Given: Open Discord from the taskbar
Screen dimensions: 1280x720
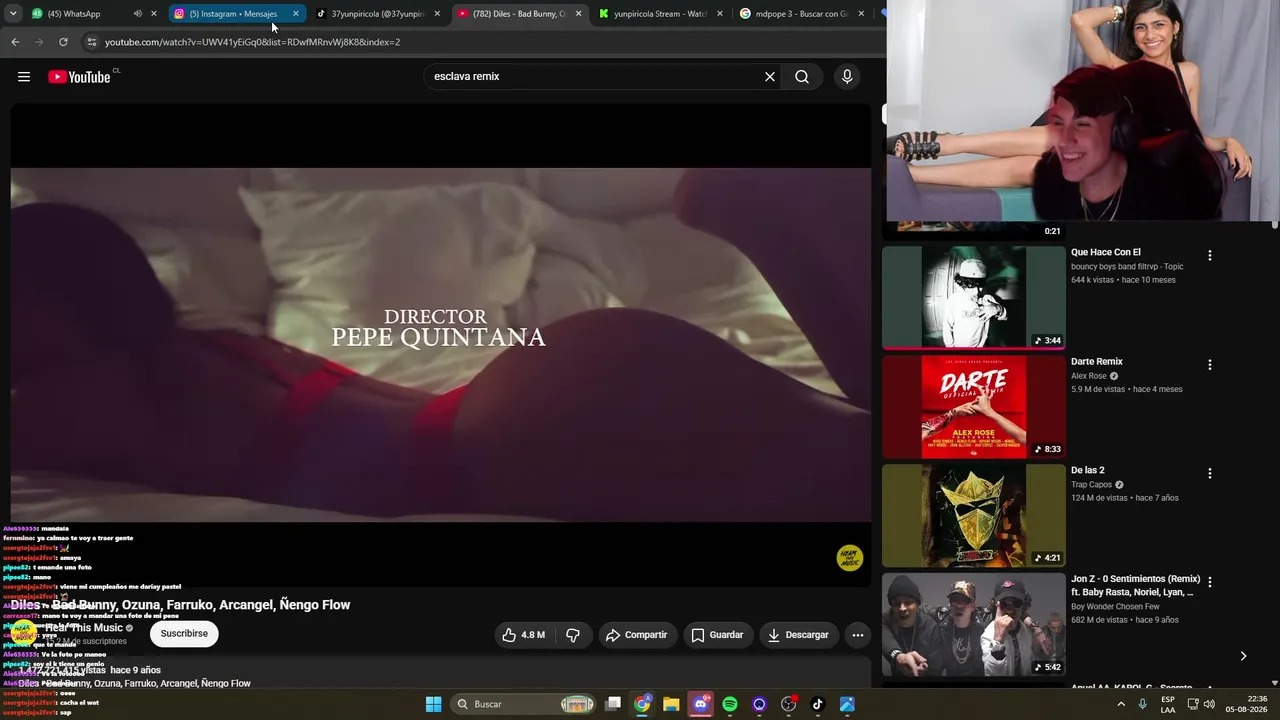Looking at the screenshot, I should (701, 704).
